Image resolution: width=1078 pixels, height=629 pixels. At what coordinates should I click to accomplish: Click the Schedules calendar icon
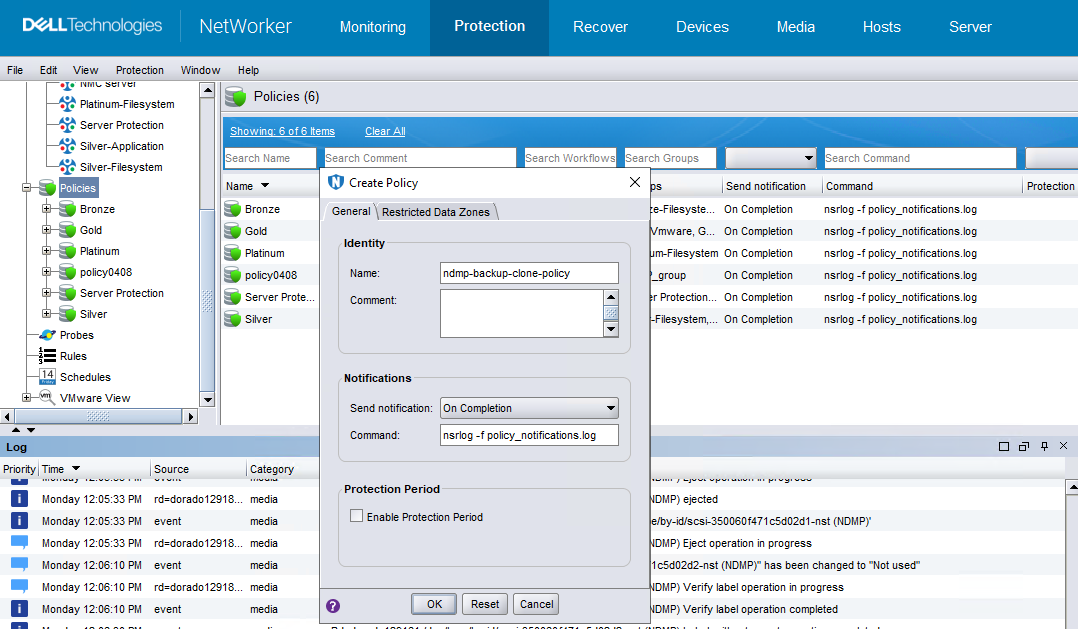pos(47,377)
